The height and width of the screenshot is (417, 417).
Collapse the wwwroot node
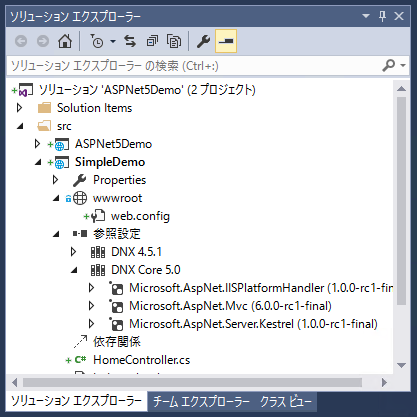(x=56, y=198)
